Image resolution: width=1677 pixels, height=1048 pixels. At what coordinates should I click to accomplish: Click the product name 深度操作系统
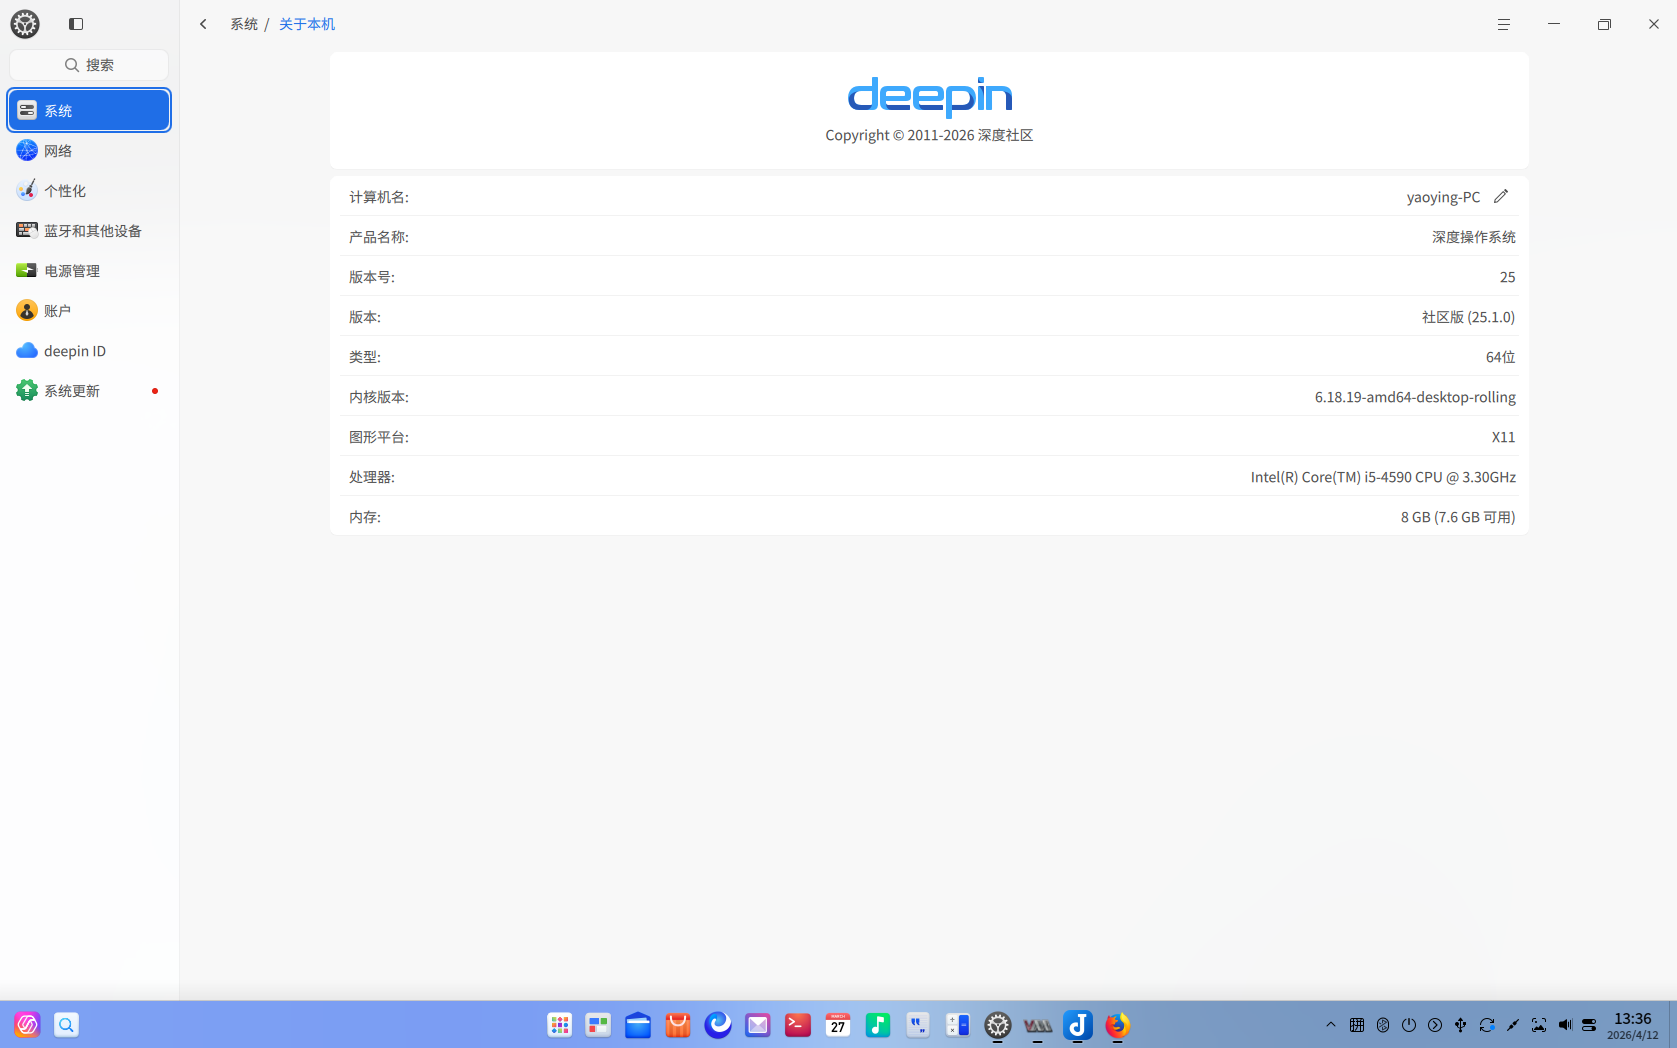[1473, 237]
